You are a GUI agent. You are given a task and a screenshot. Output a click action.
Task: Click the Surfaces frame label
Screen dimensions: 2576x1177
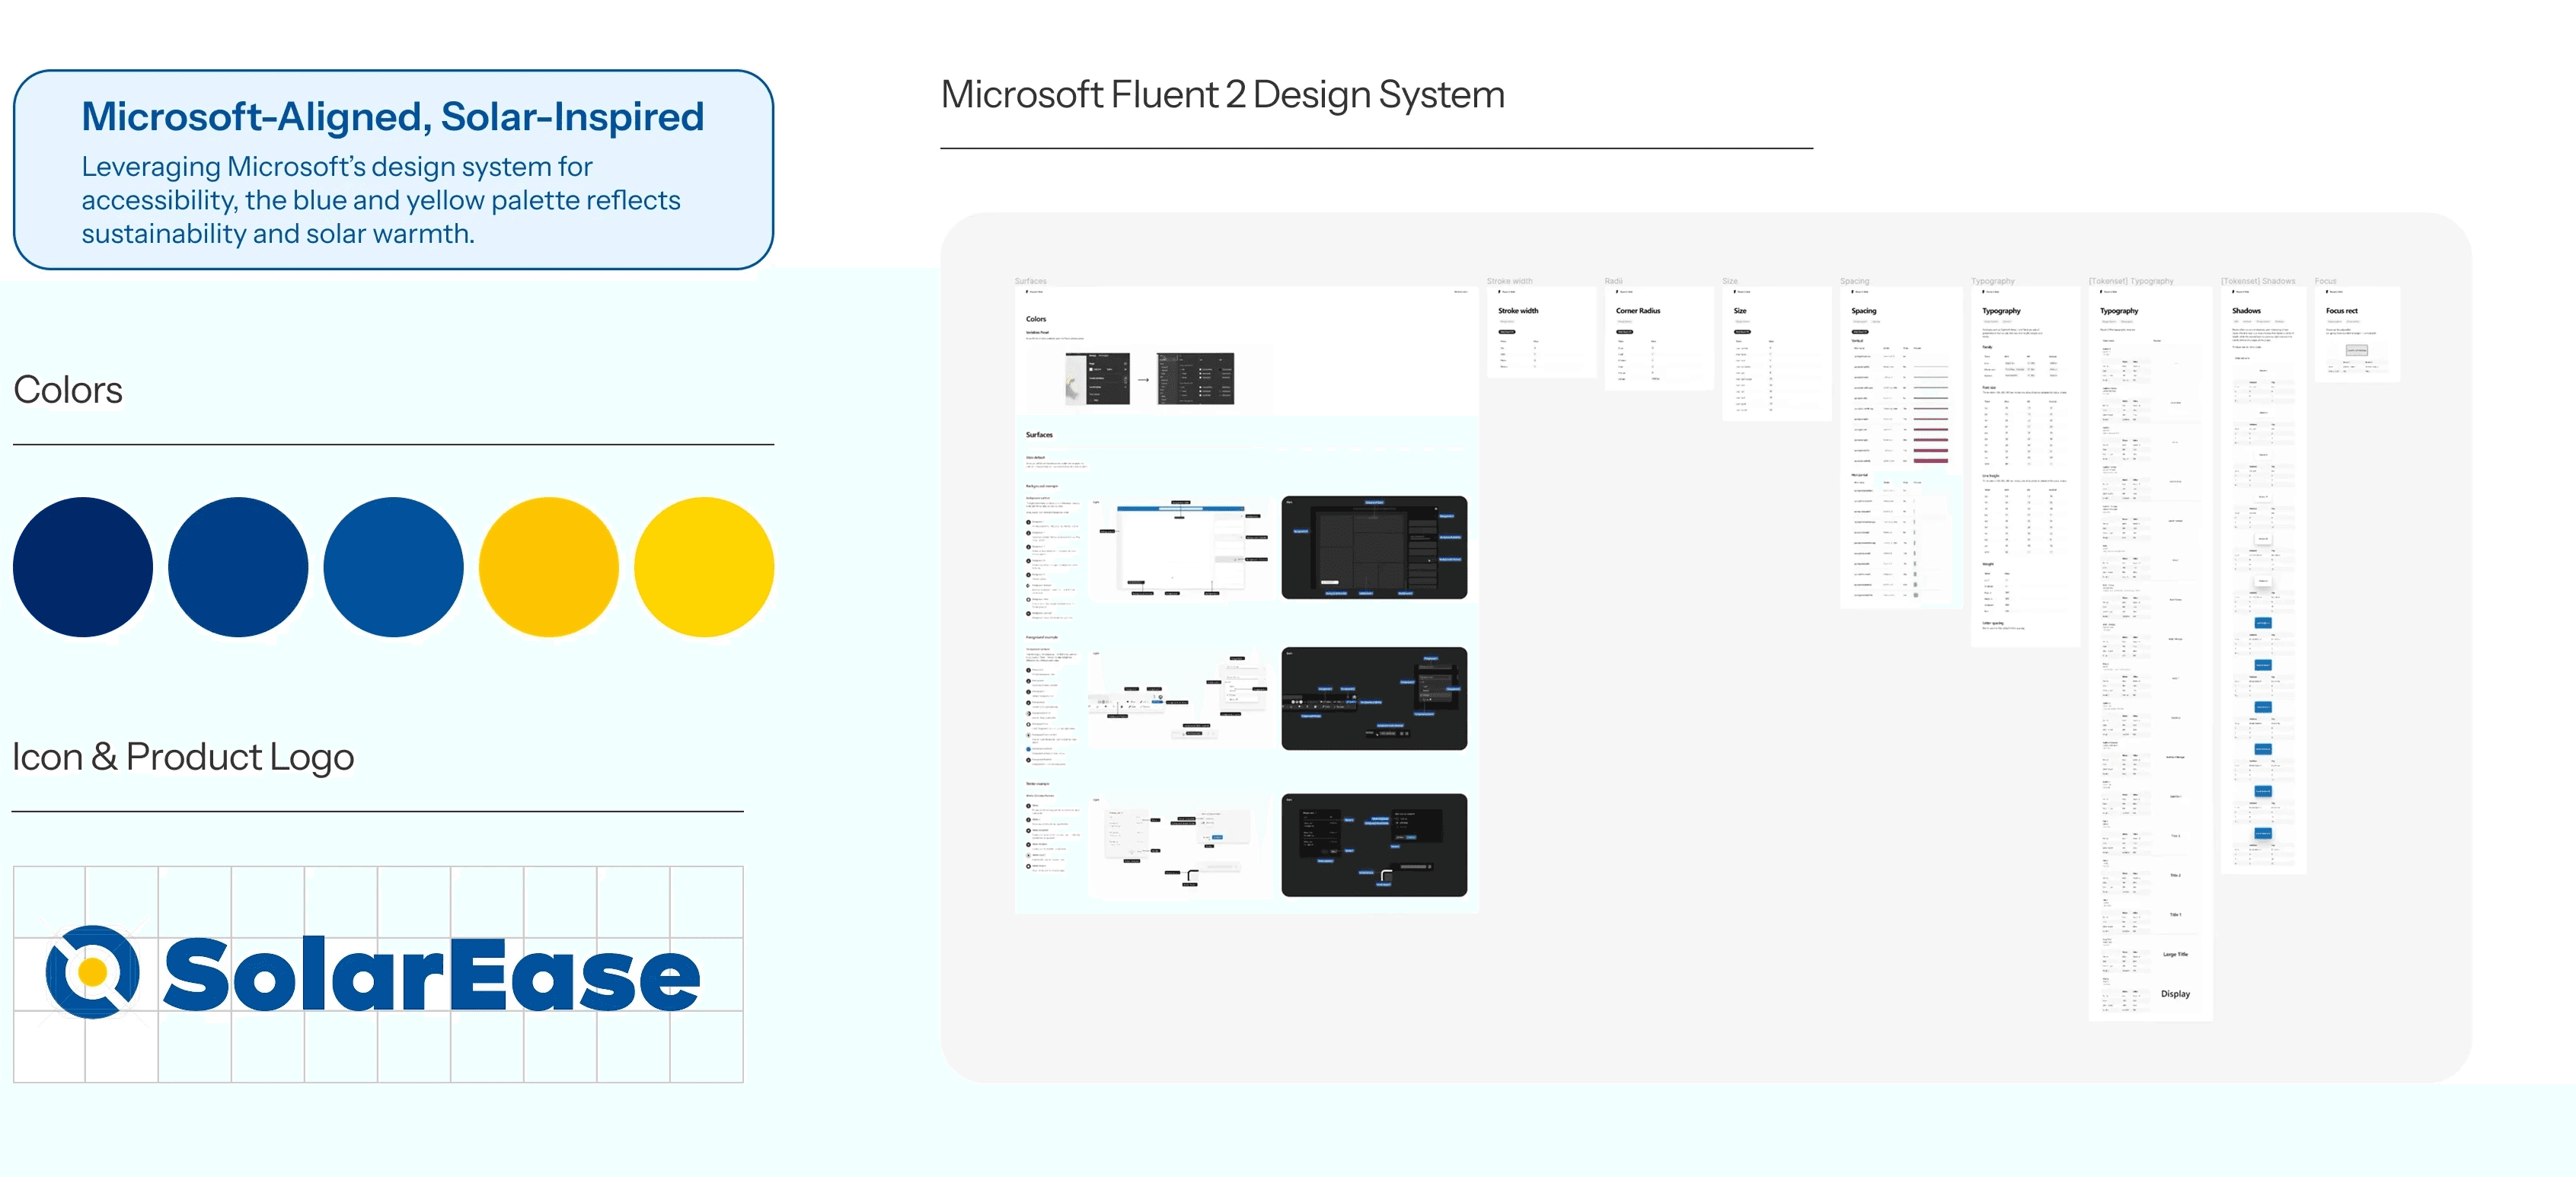click(x=1030, y=281)
